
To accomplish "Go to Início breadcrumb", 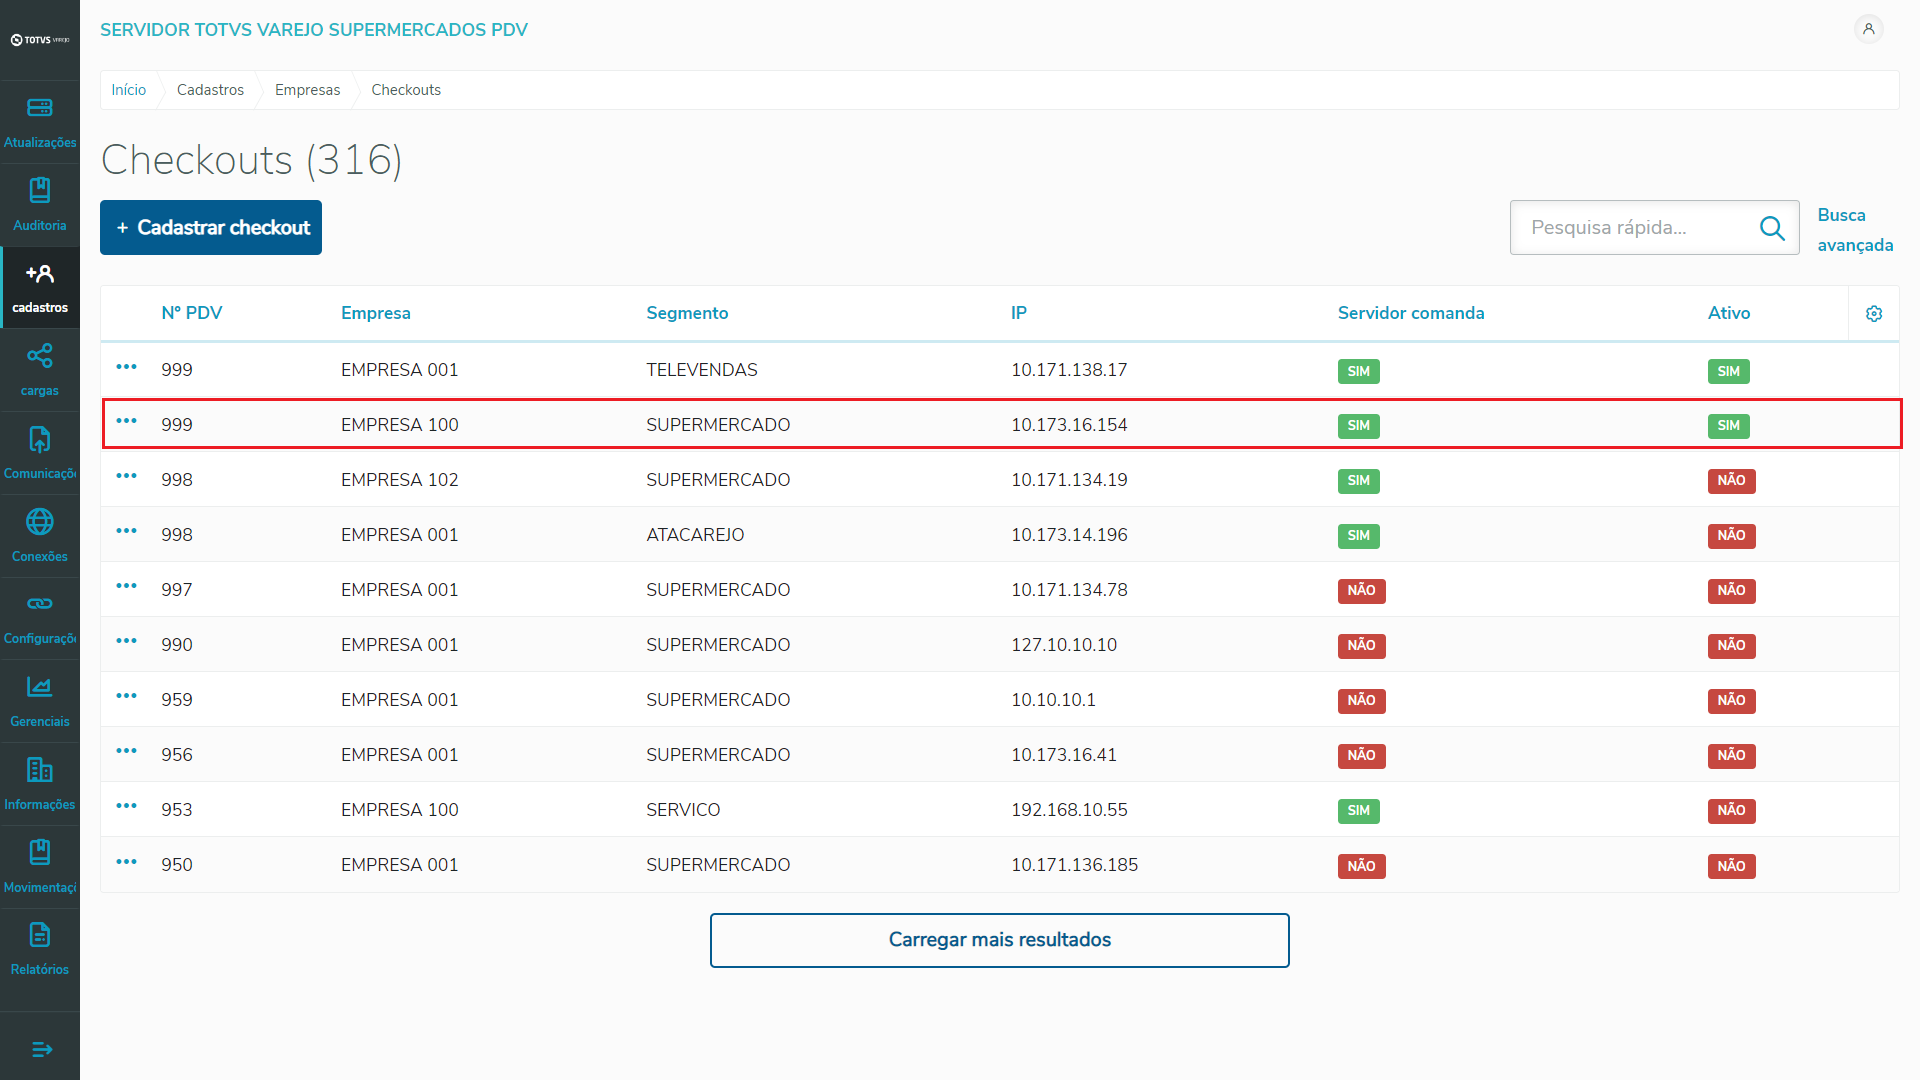I will click(x=128, y=90).
